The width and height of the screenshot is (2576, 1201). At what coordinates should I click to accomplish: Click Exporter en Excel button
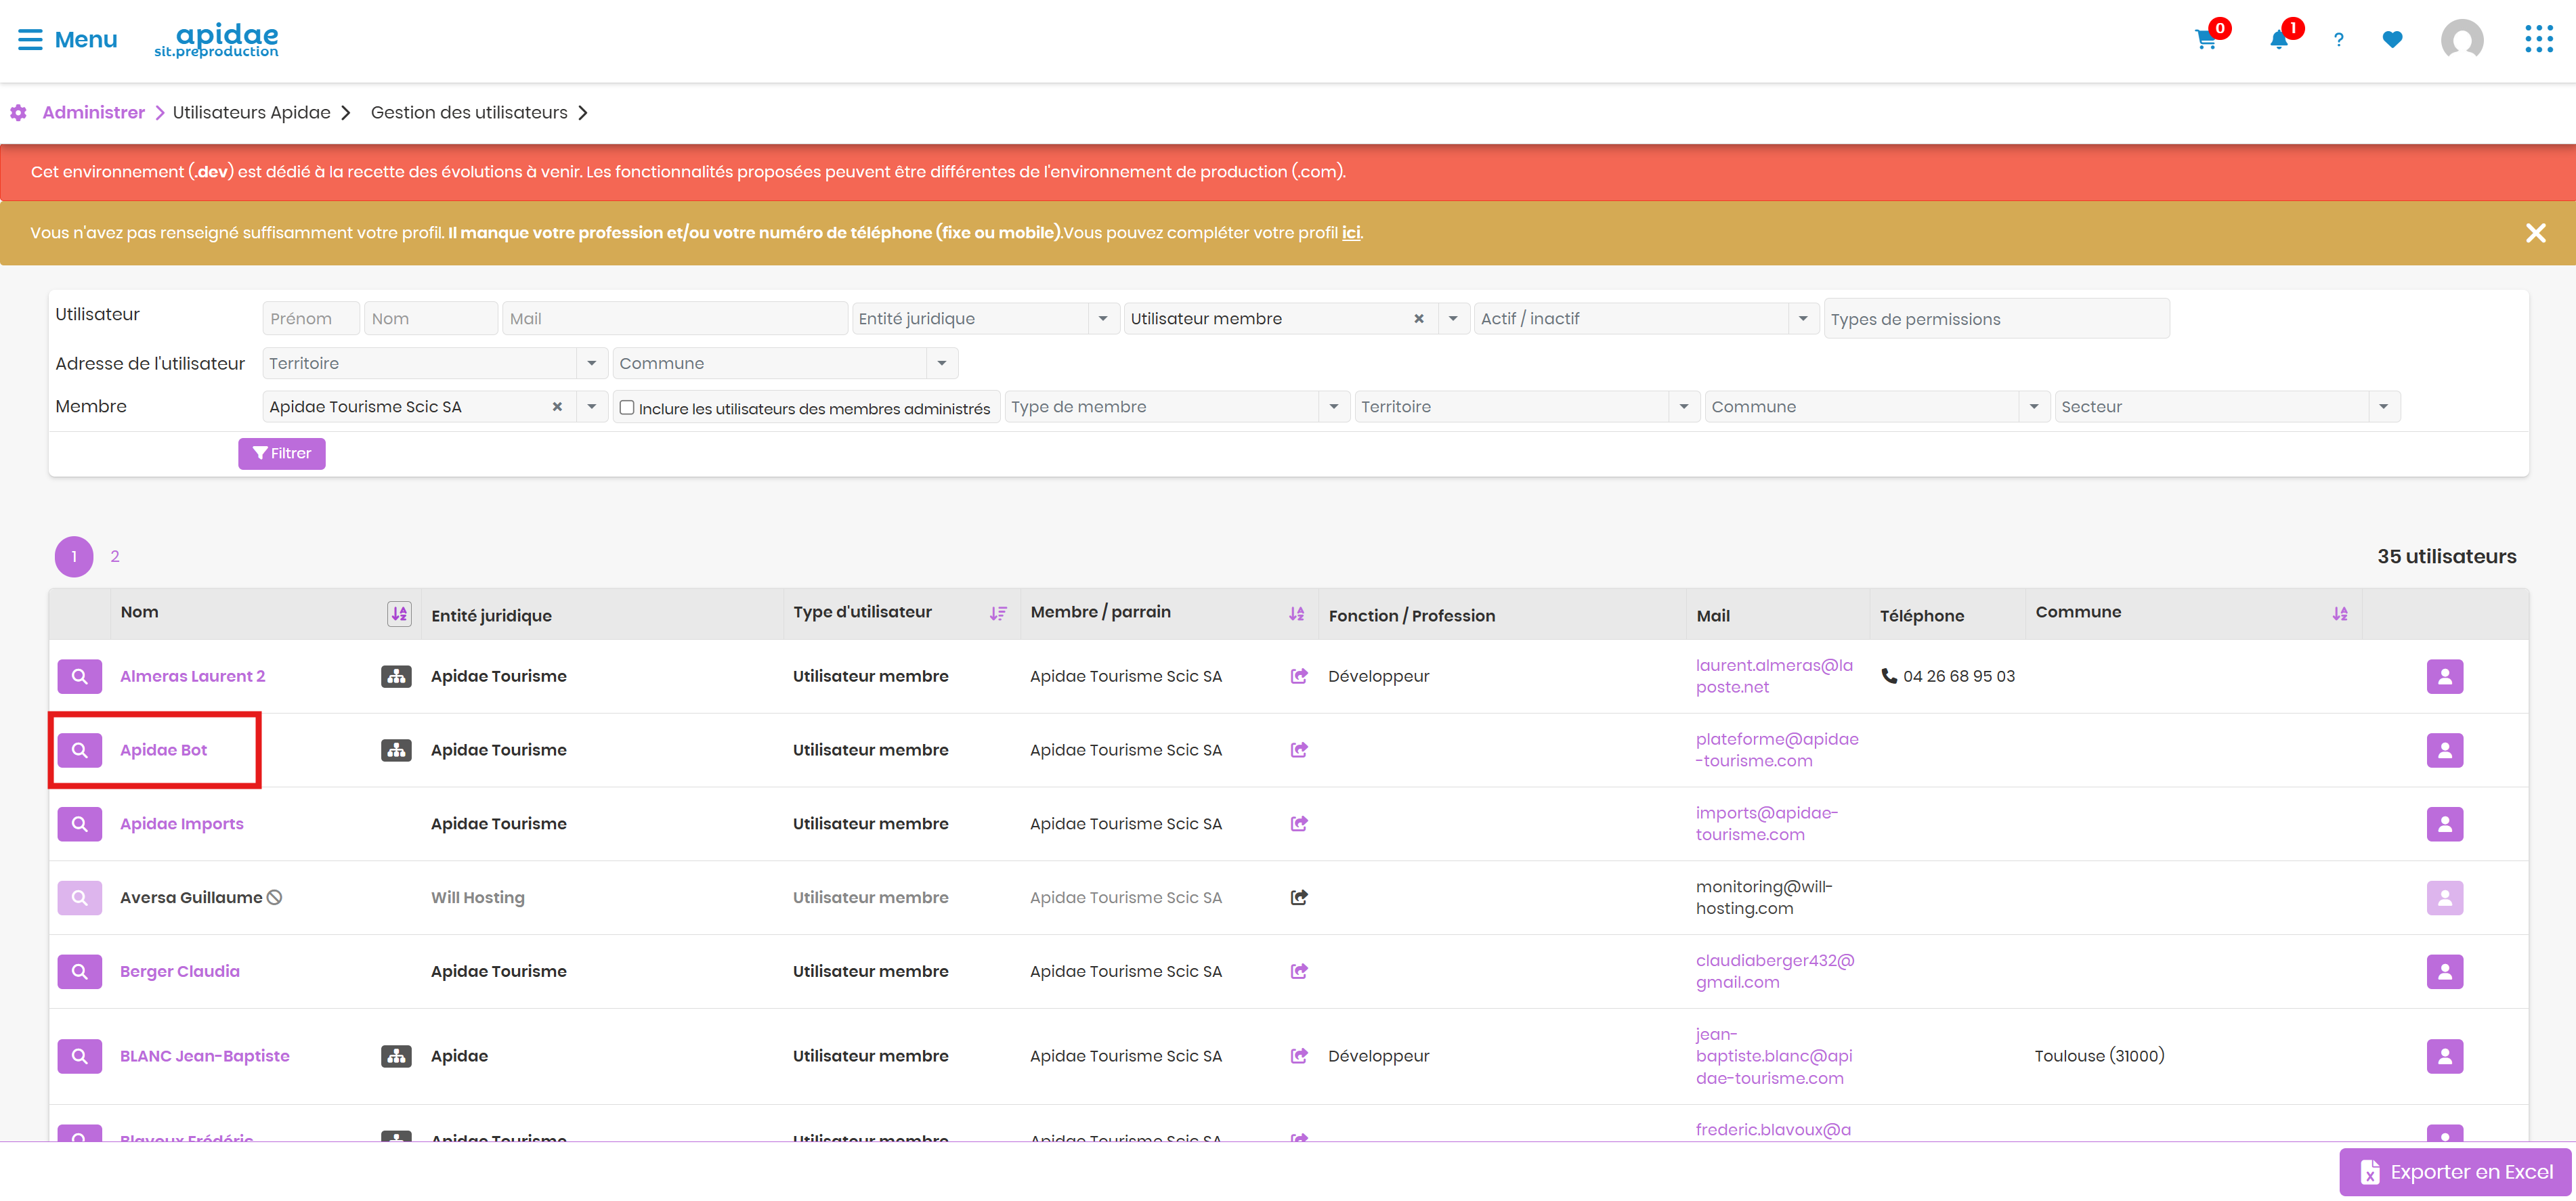coord(2455,1172)
